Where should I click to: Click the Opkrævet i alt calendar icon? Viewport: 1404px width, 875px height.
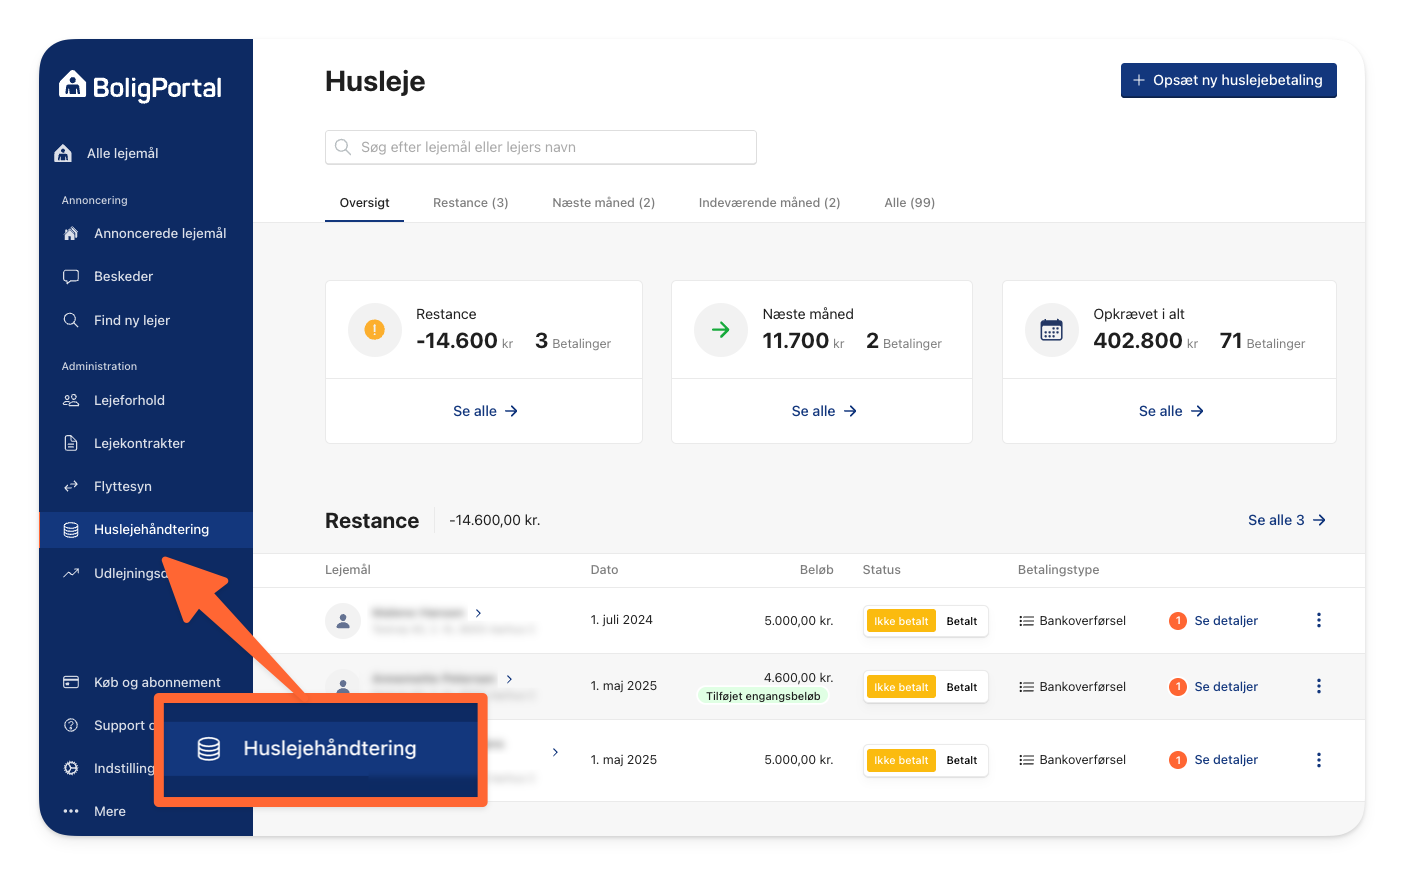point(1051,329)
